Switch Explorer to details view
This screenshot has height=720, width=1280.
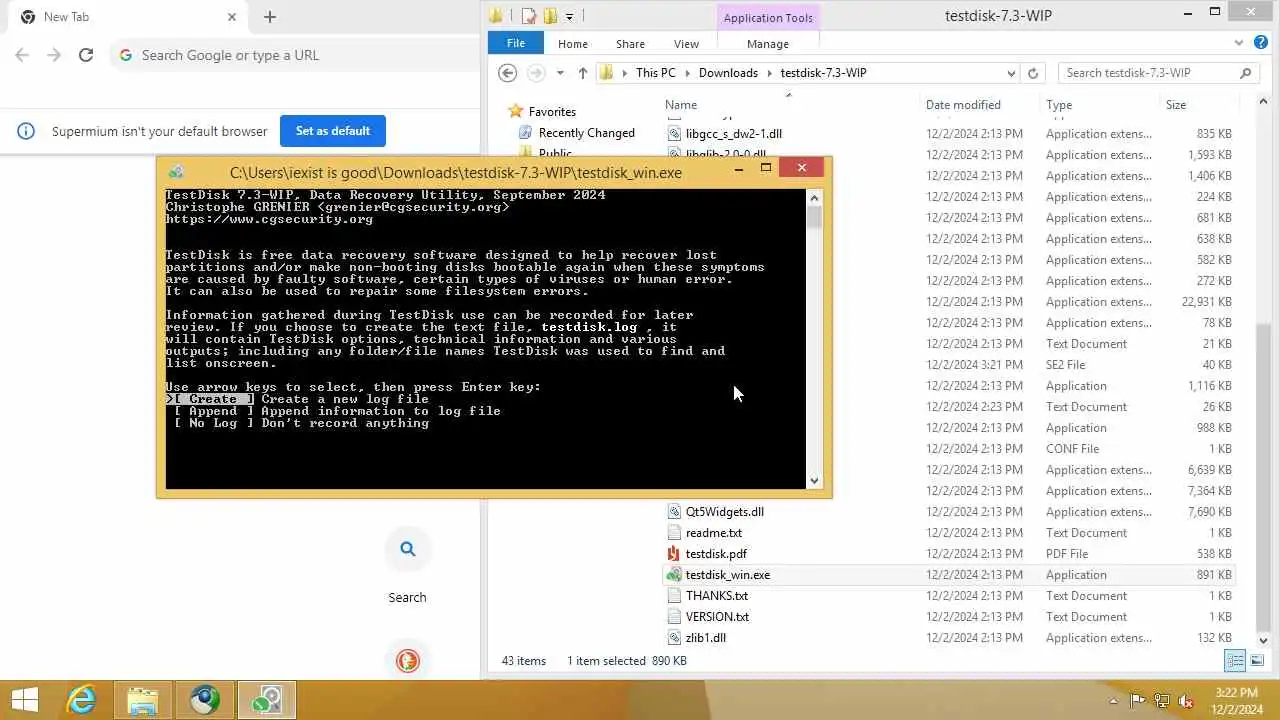coord(1235,660)
